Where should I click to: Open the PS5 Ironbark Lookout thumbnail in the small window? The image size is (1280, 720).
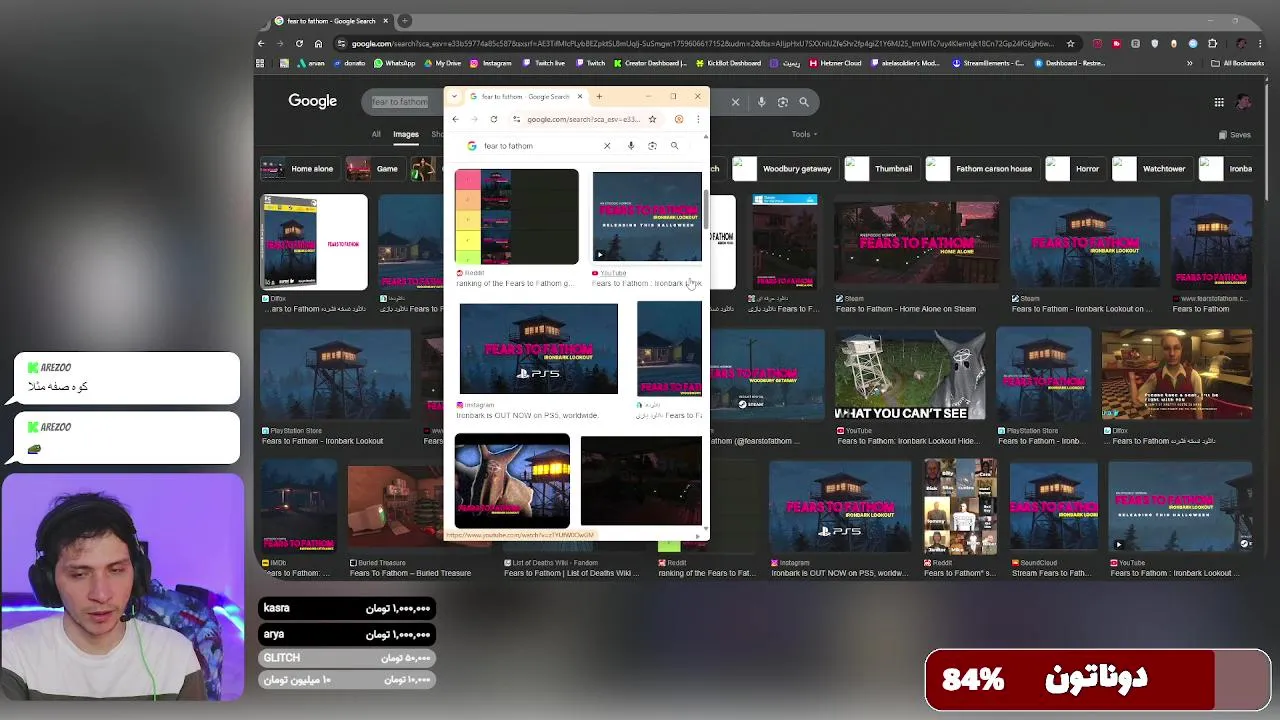[538, 349]
